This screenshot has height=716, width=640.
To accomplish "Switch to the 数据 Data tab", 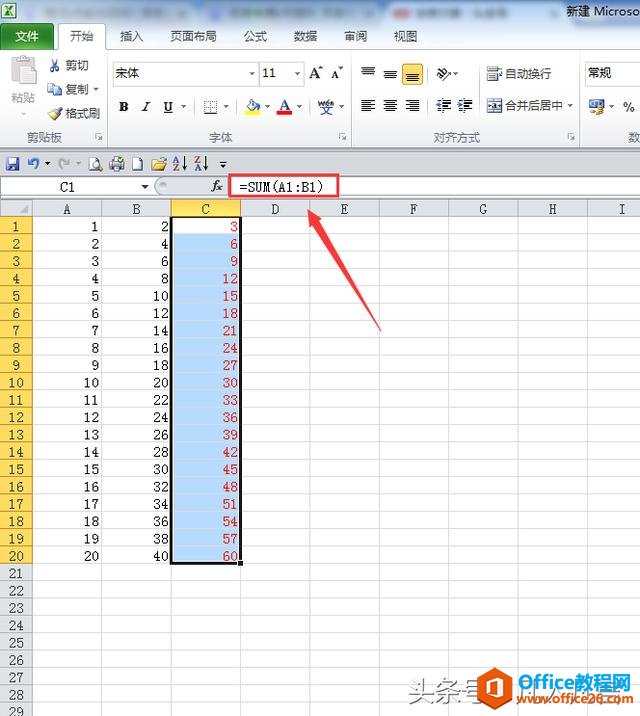I will pyautogui.click(x=305, y=36).
